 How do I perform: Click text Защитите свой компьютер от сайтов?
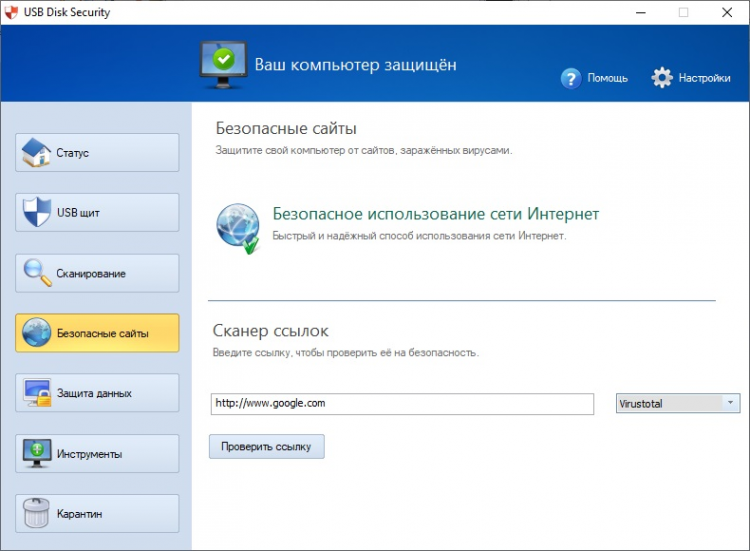[x=364, y=150]
